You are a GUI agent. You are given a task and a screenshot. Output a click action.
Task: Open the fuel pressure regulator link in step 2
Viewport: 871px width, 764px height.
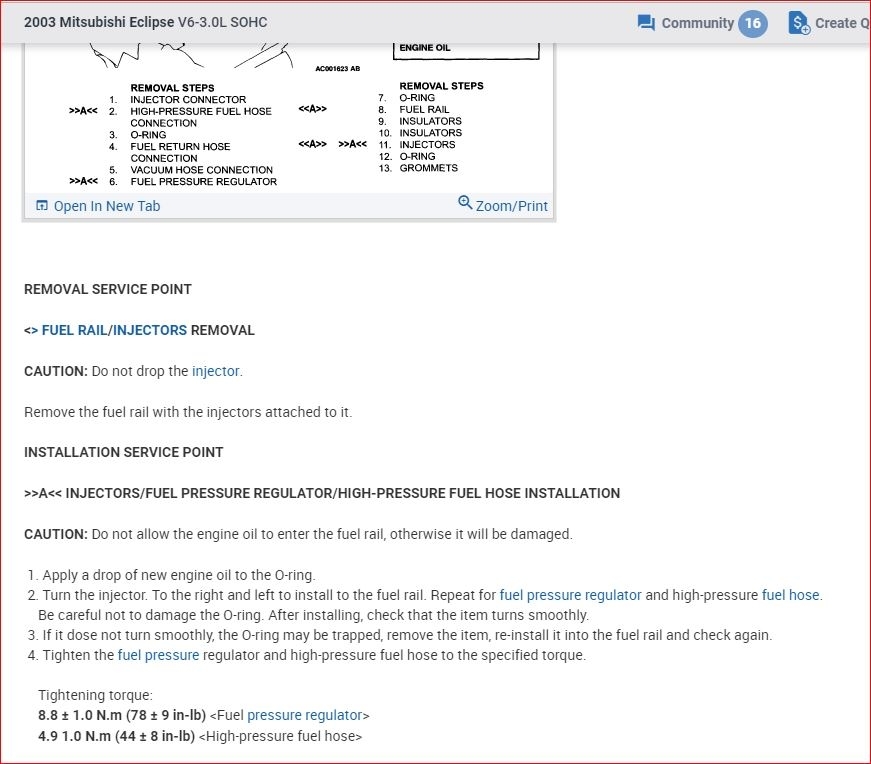570,595
